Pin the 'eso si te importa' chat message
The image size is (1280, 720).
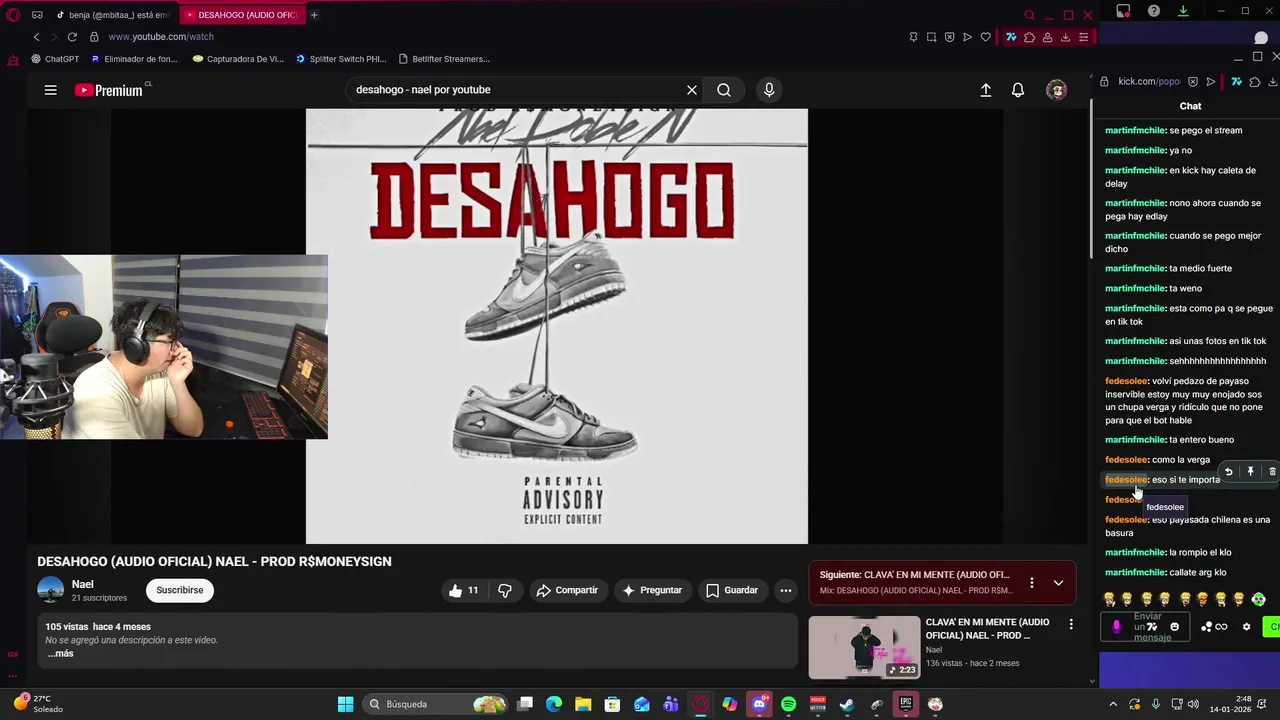tap(1250, 472)
